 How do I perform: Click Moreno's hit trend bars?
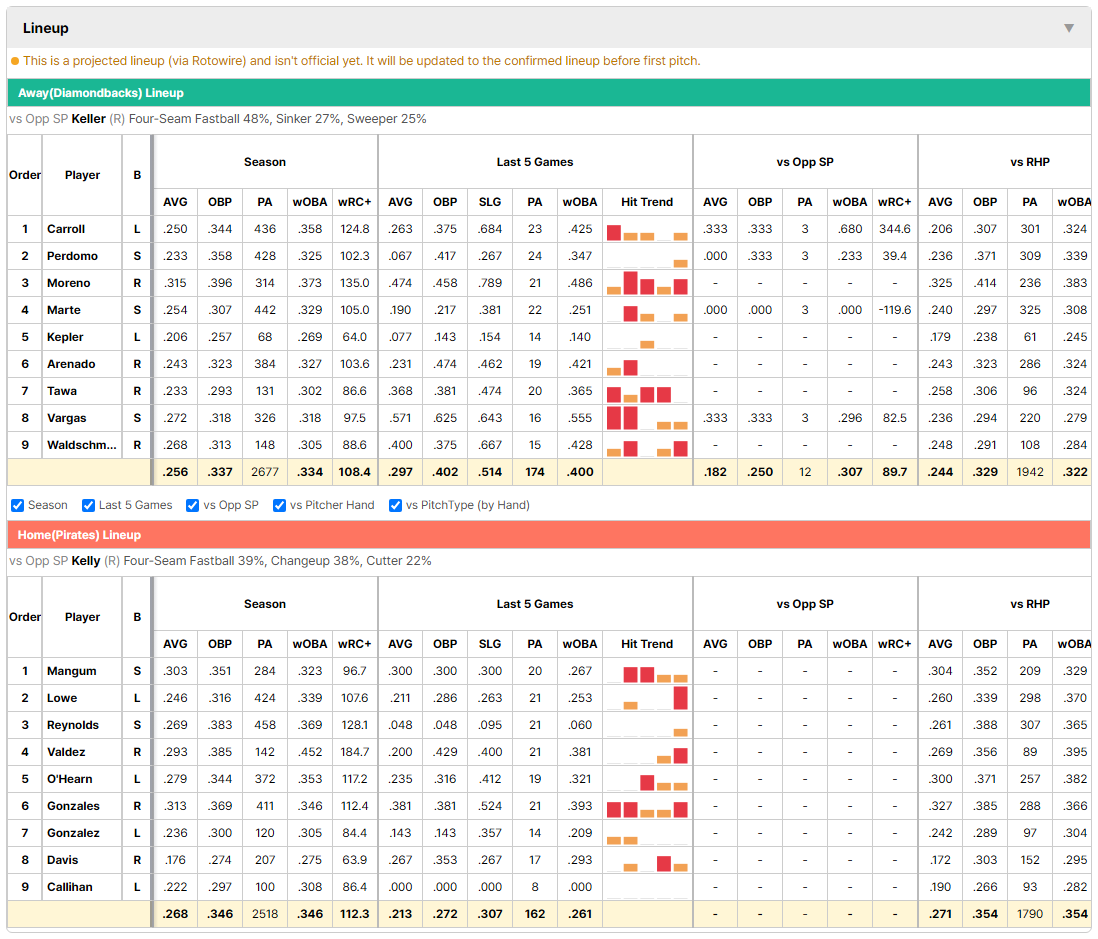647,284
